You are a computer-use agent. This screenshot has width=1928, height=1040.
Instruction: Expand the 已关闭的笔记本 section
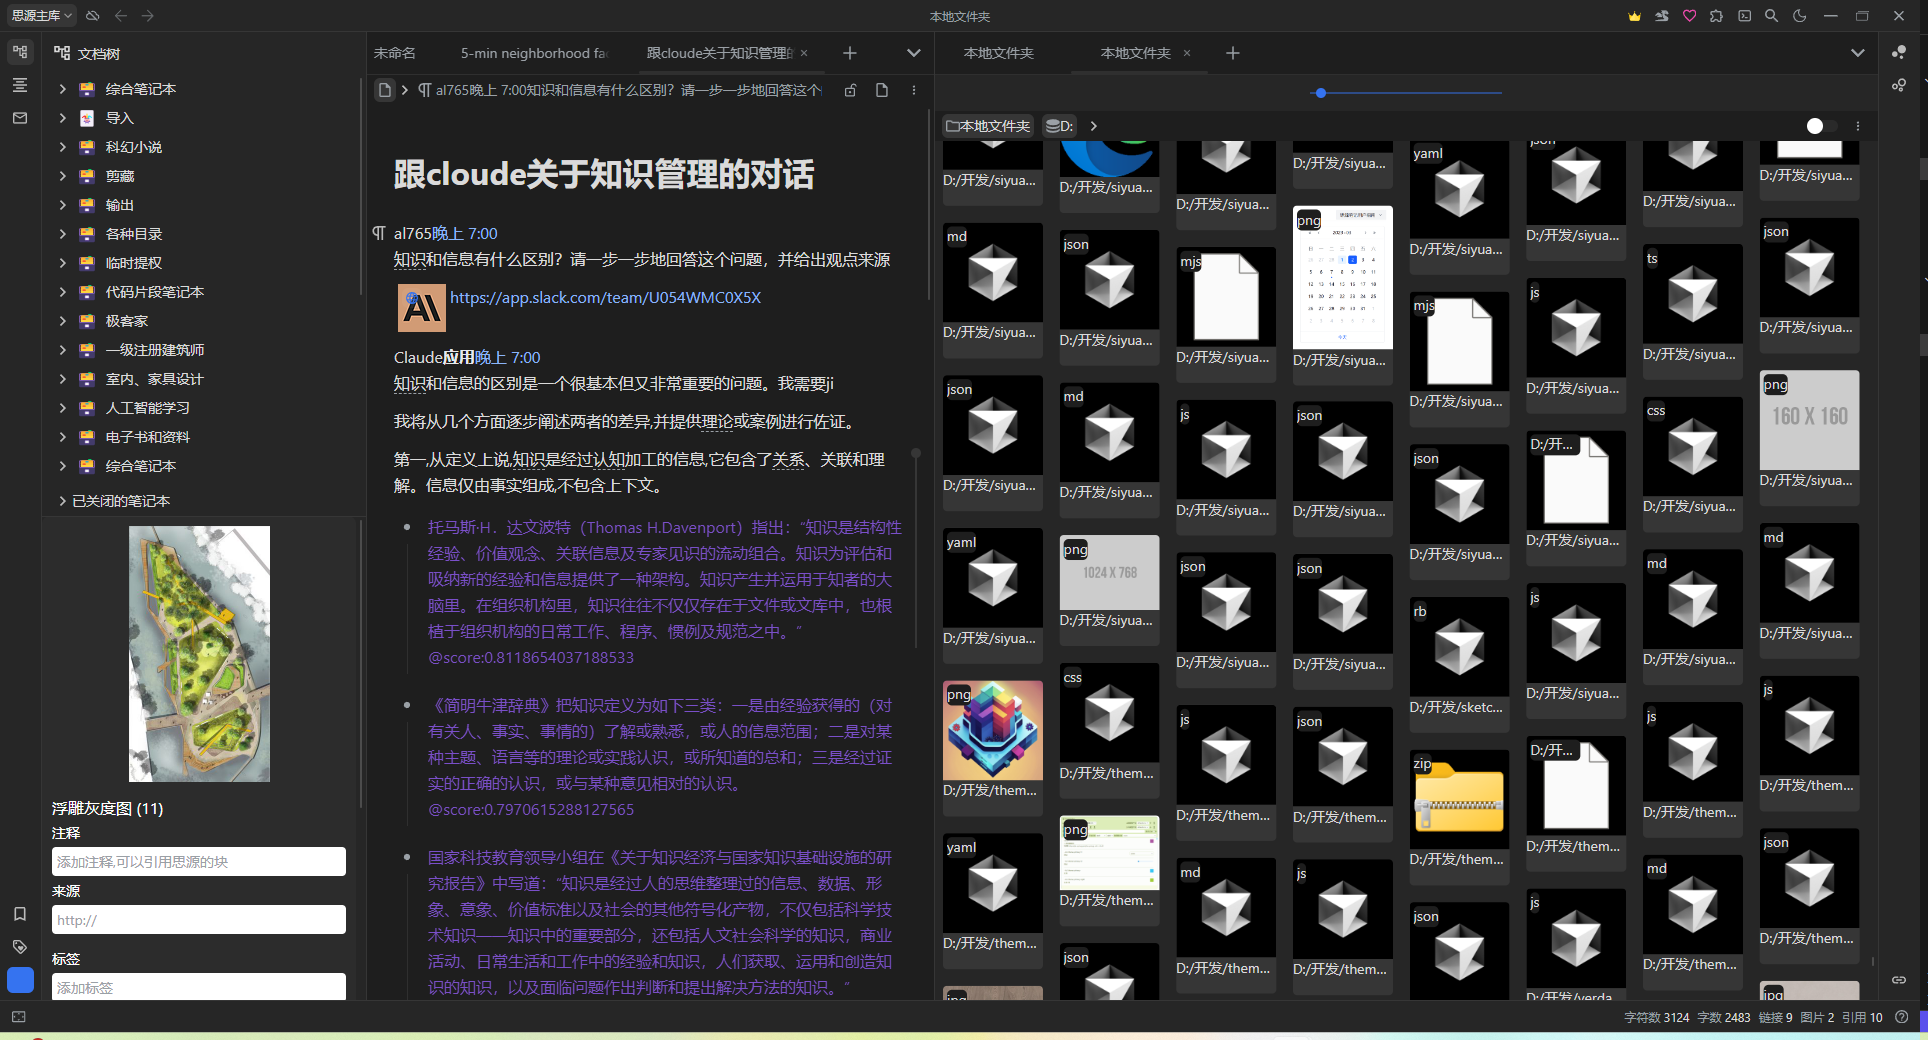(62, 501)
